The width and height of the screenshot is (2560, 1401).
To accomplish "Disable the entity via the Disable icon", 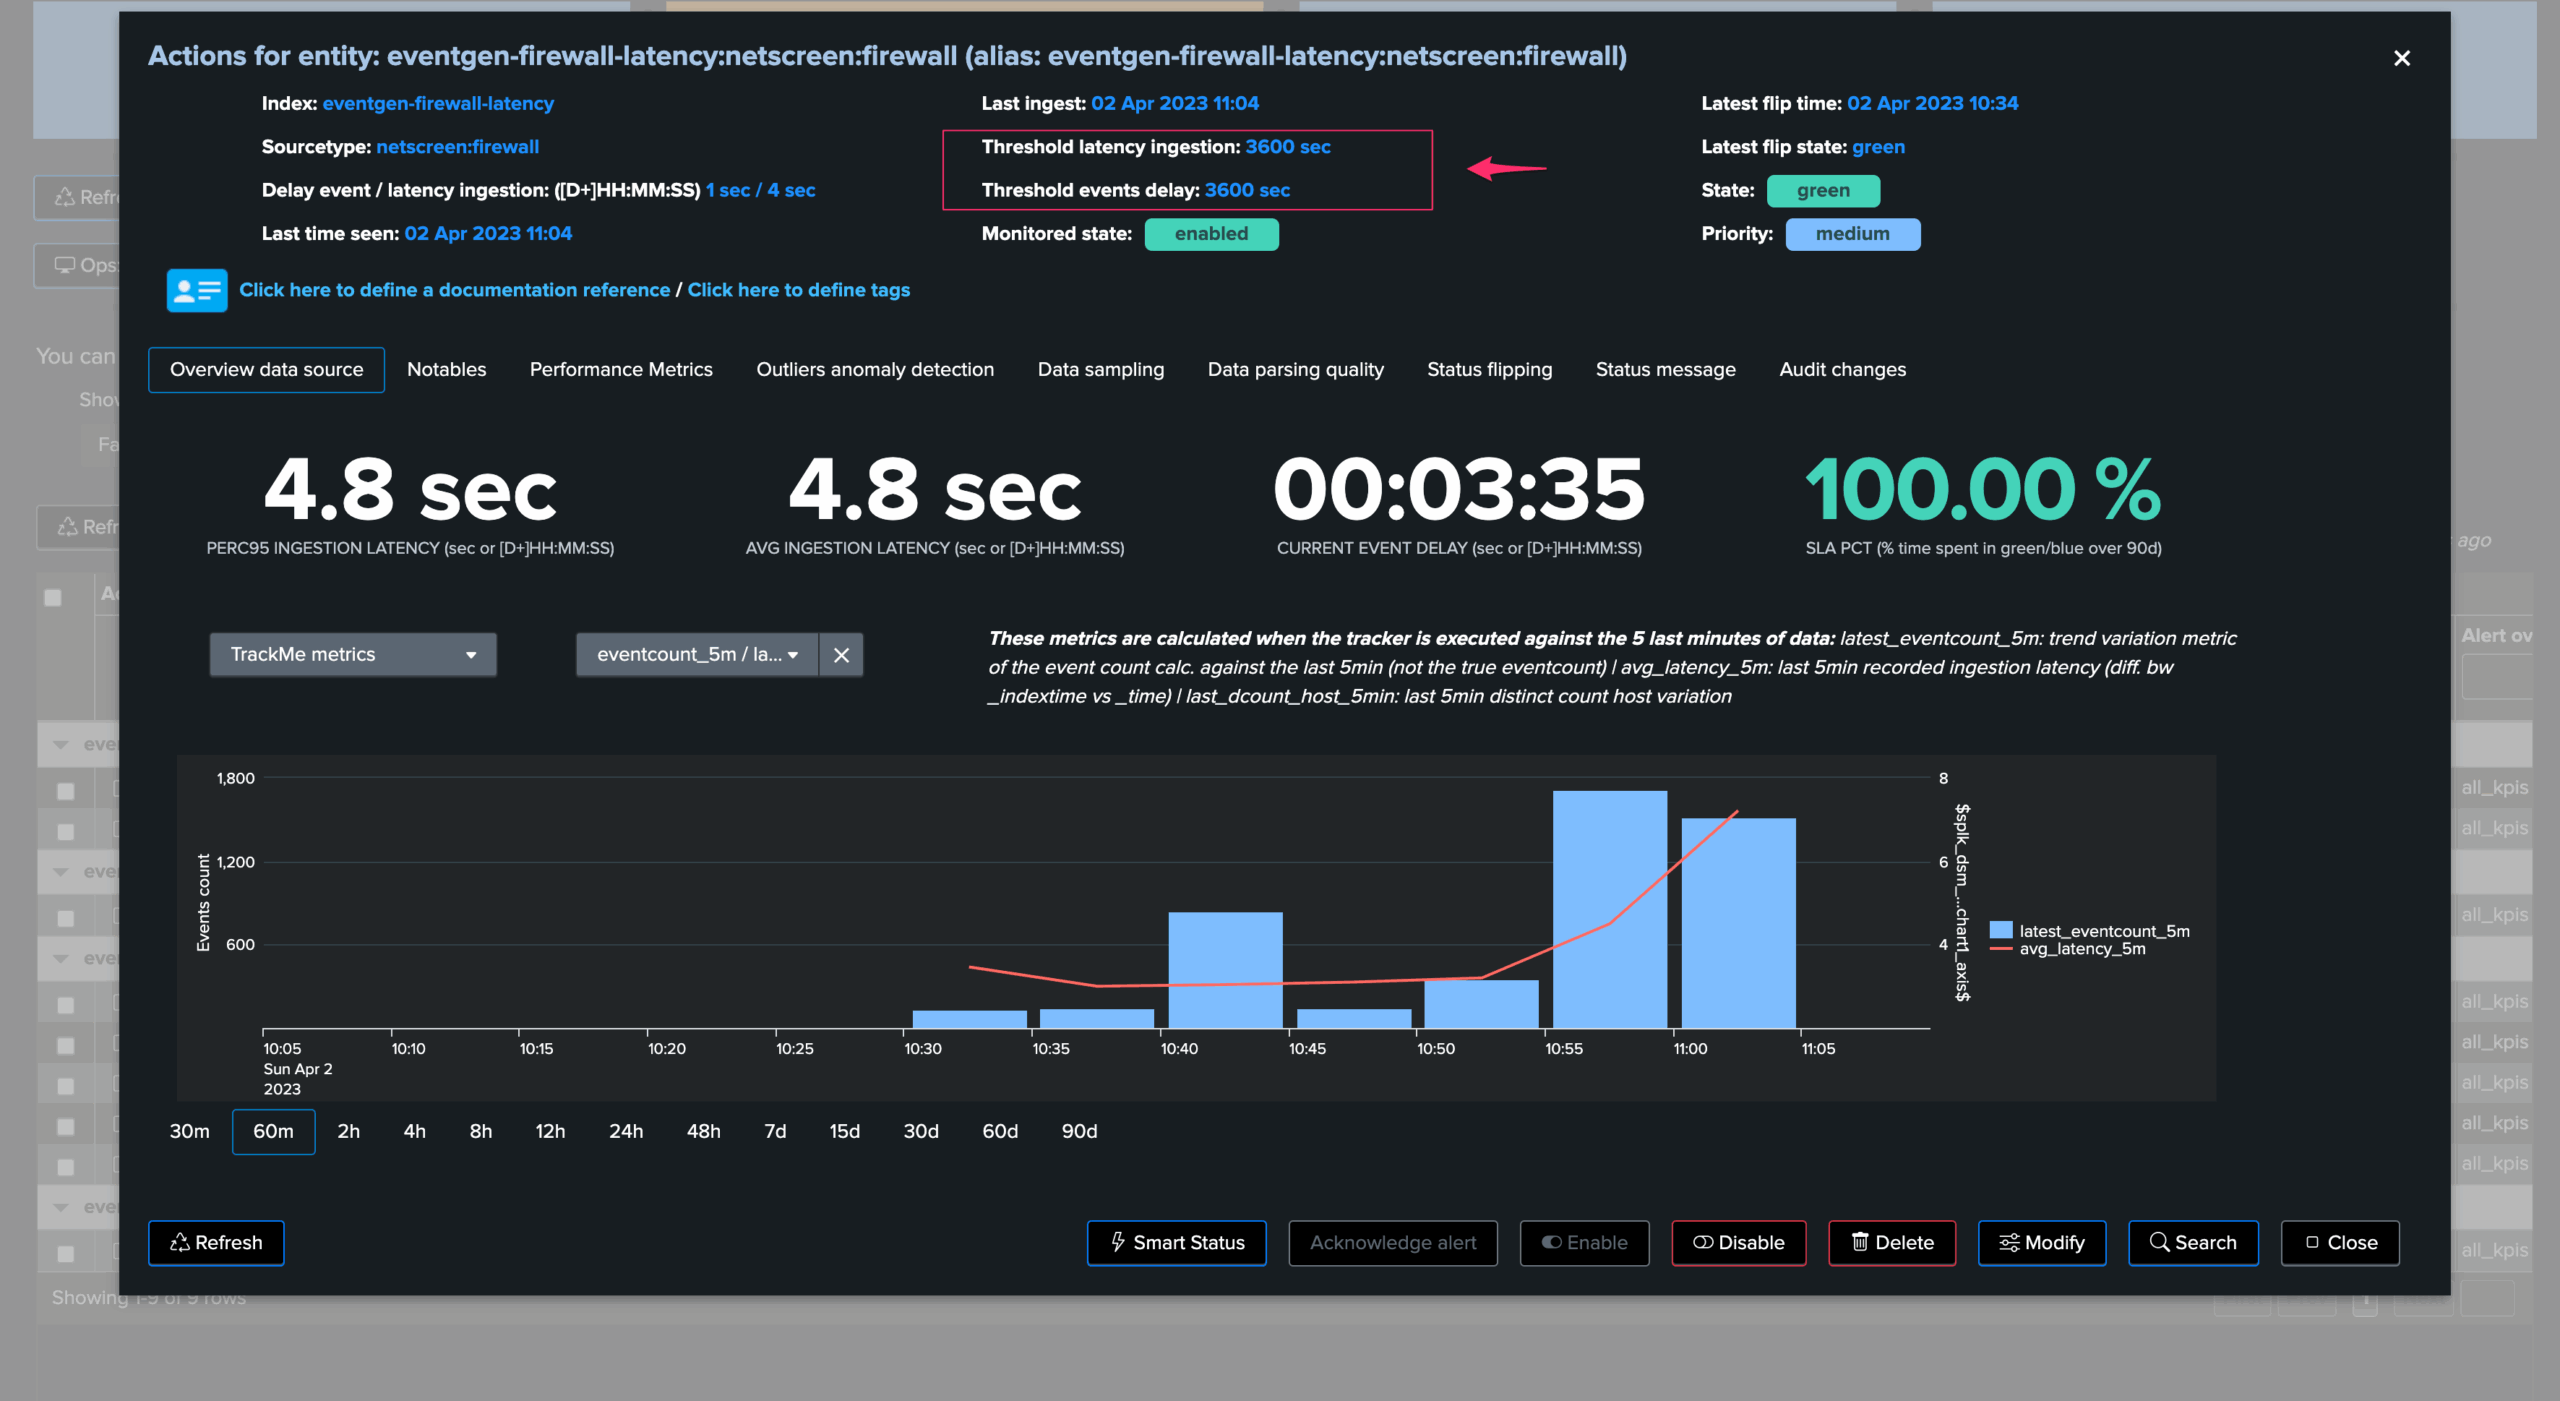I will click(1703, 1242).
